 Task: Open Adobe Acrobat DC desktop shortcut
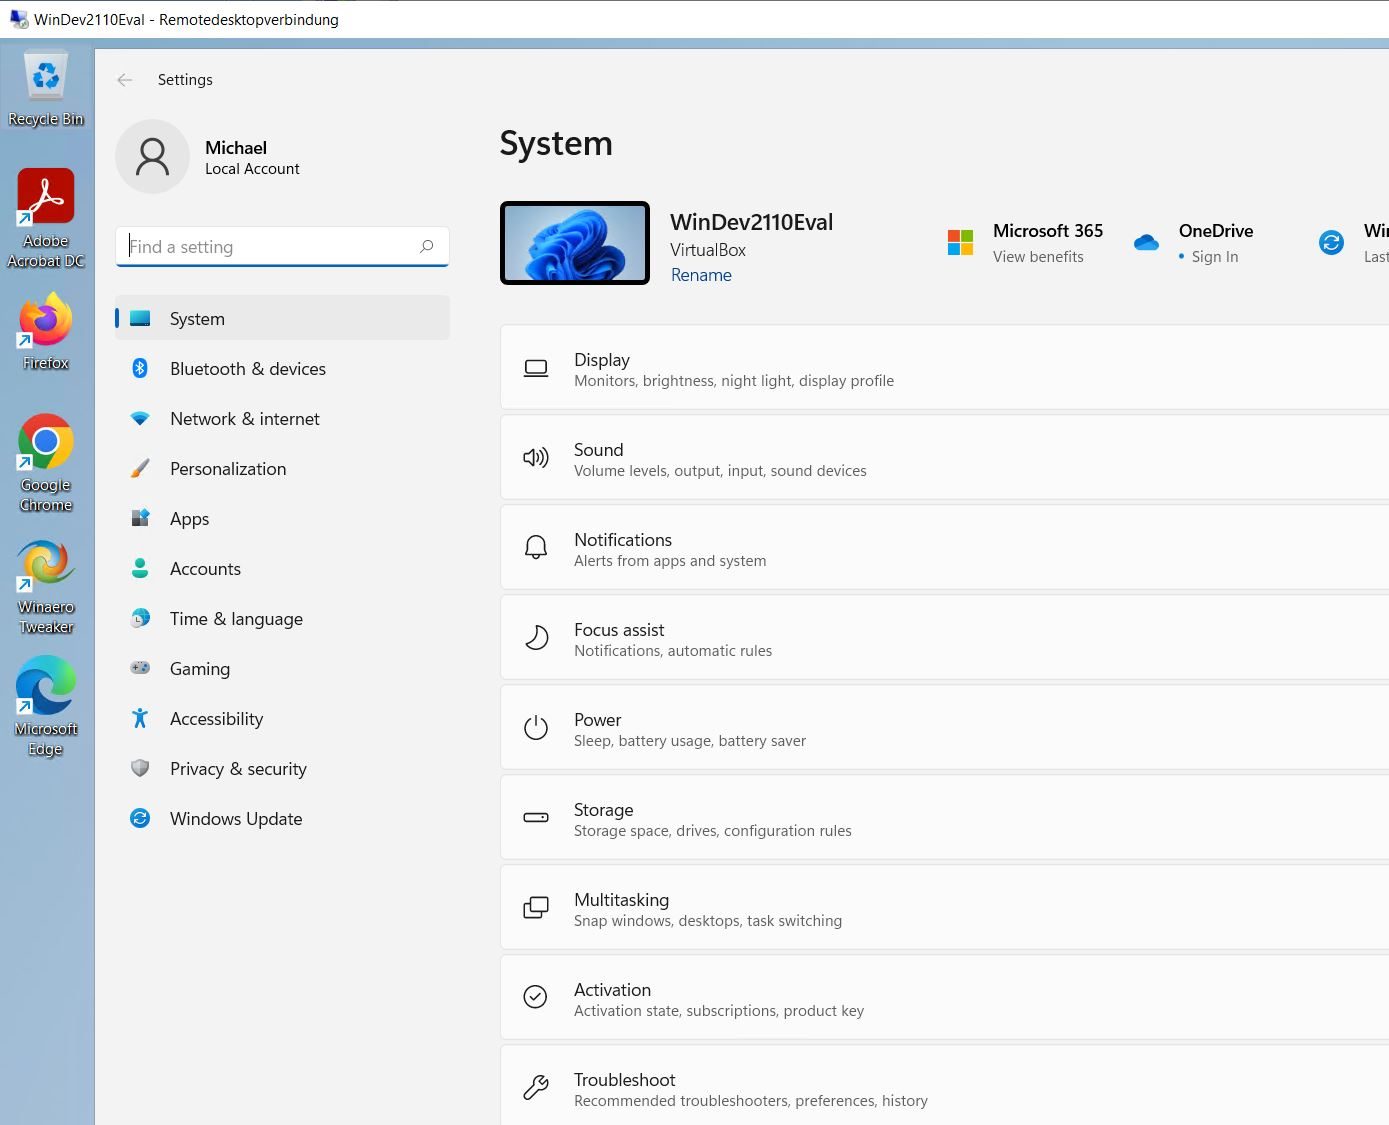click(x=46, y=208)
